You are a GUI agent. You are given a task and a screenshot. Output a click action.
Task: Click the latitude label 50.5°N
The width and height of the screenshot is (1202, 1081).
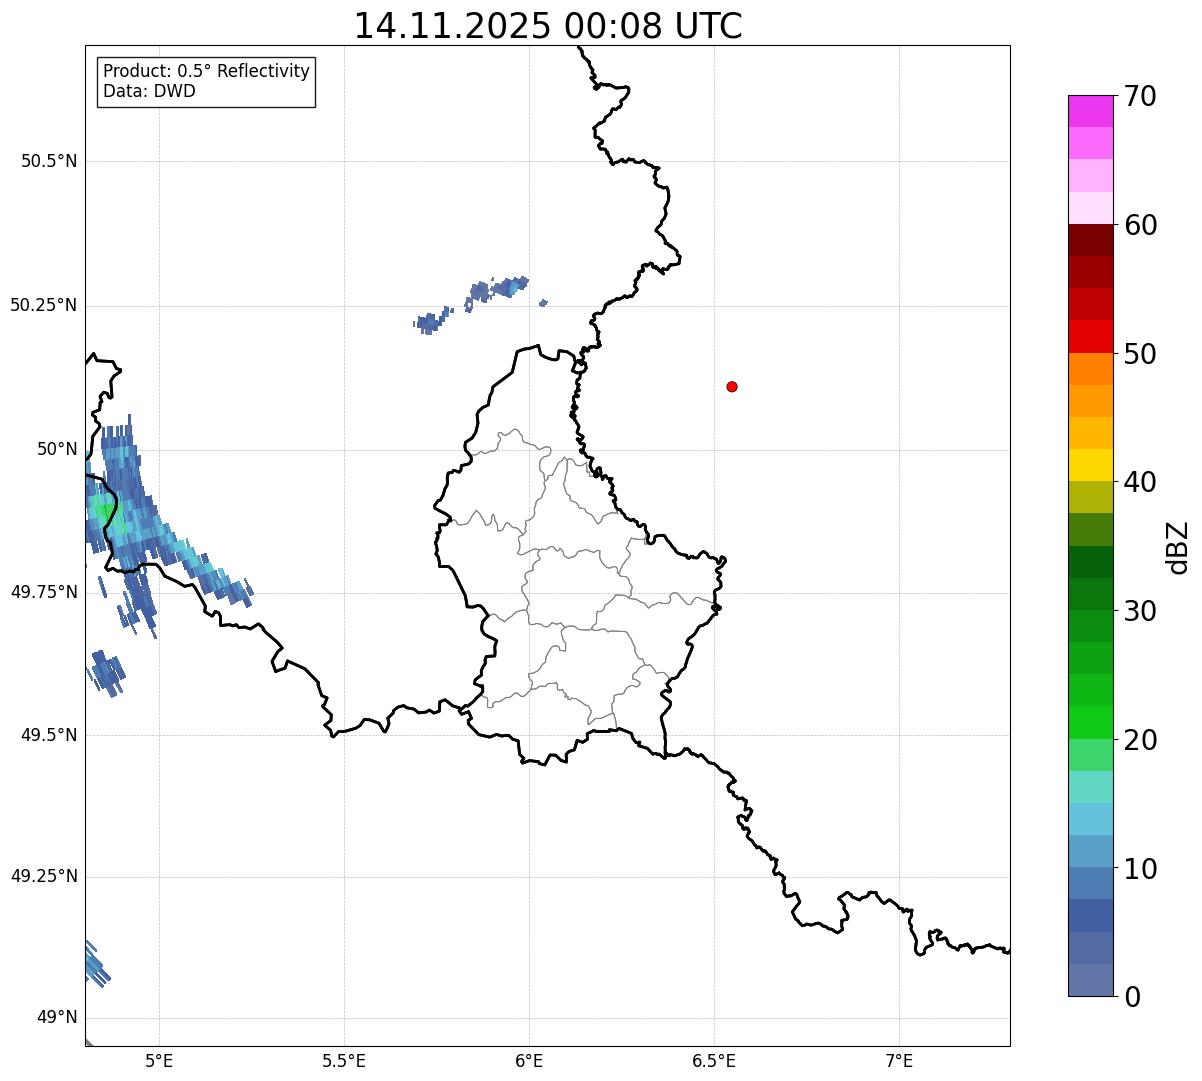[49, 161]
